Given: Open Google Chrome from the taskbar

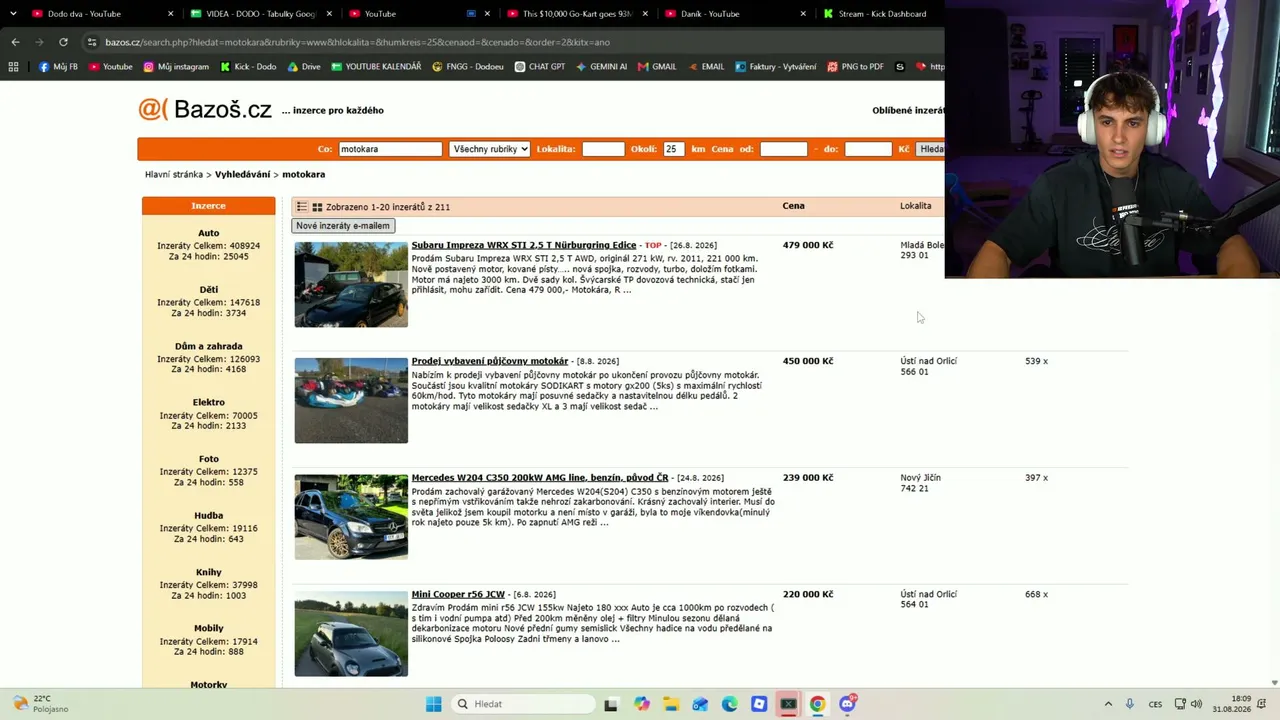Looking at the screenshot, I should [817, 704].
